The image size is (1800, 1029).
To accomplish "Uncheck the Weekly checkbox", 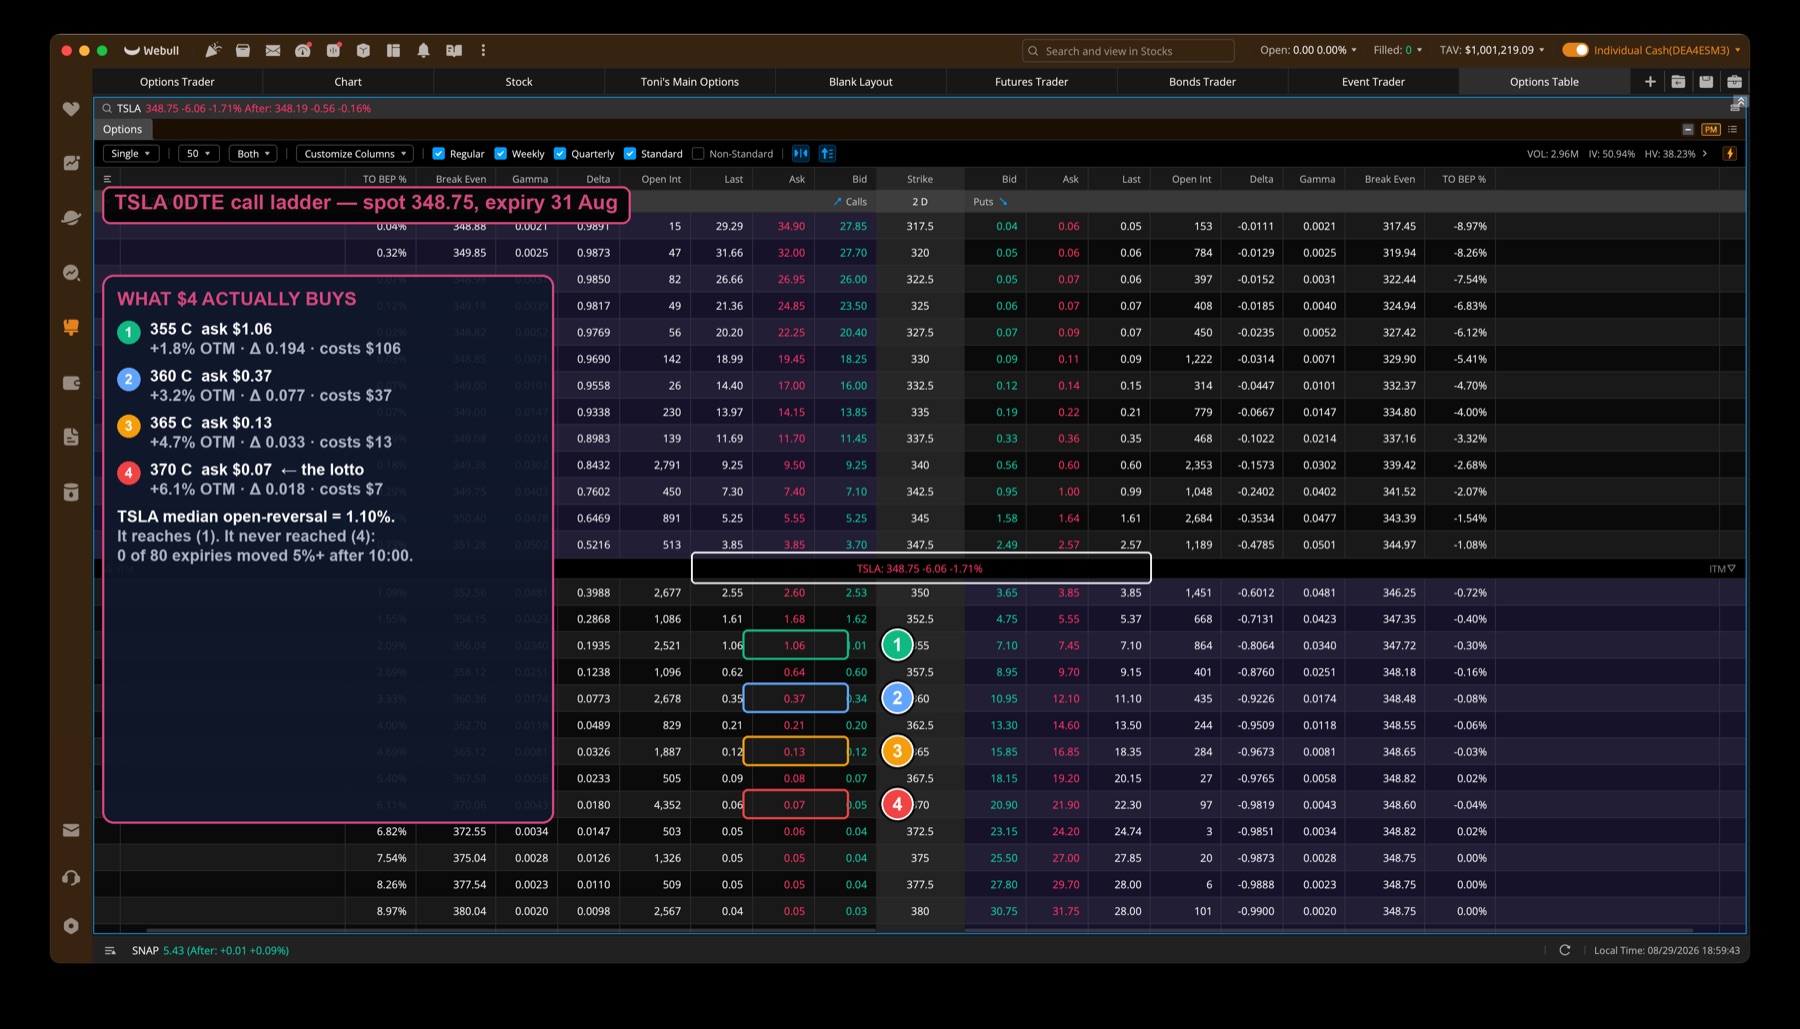I will 500,154.
